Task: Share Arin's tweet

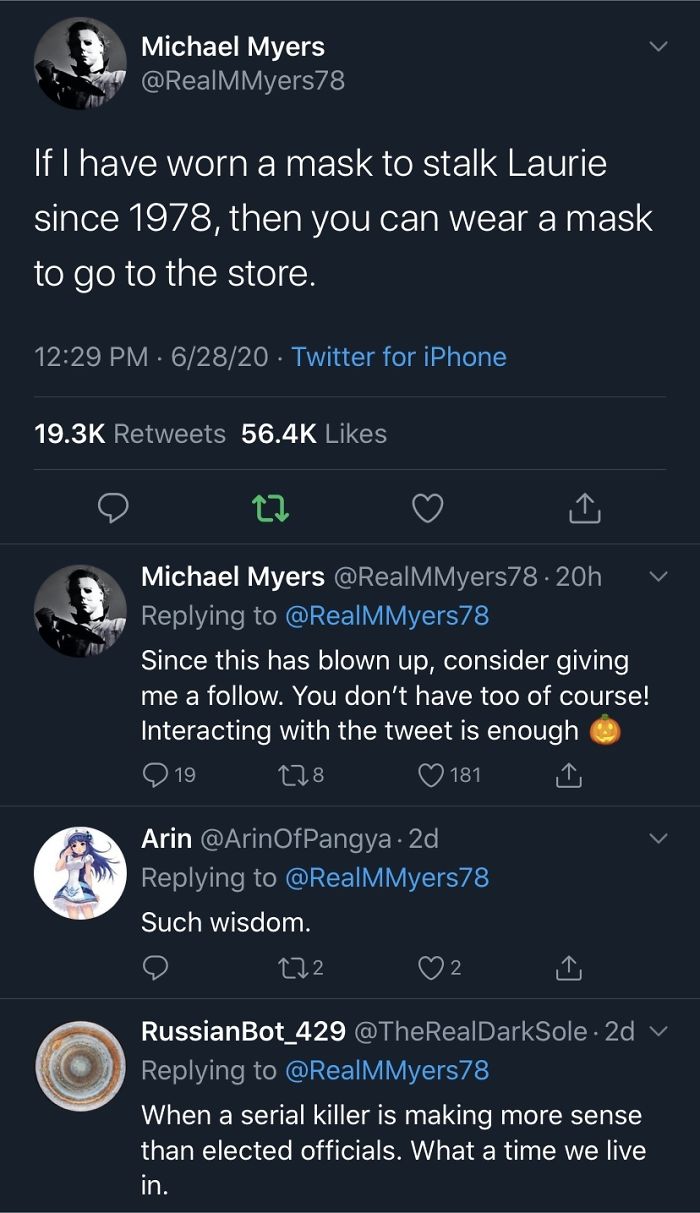Action: click(567, 967)
